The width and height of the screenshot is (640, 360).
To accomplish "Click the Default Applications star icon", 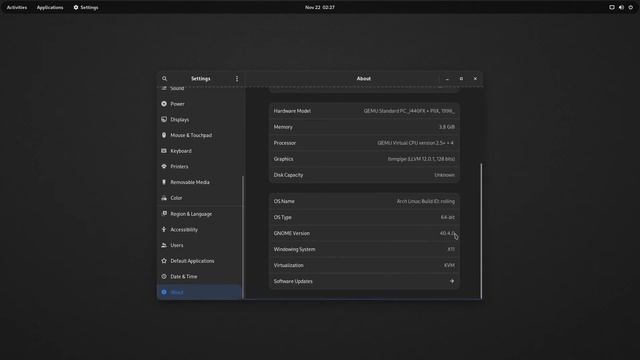I will (164, 261).
